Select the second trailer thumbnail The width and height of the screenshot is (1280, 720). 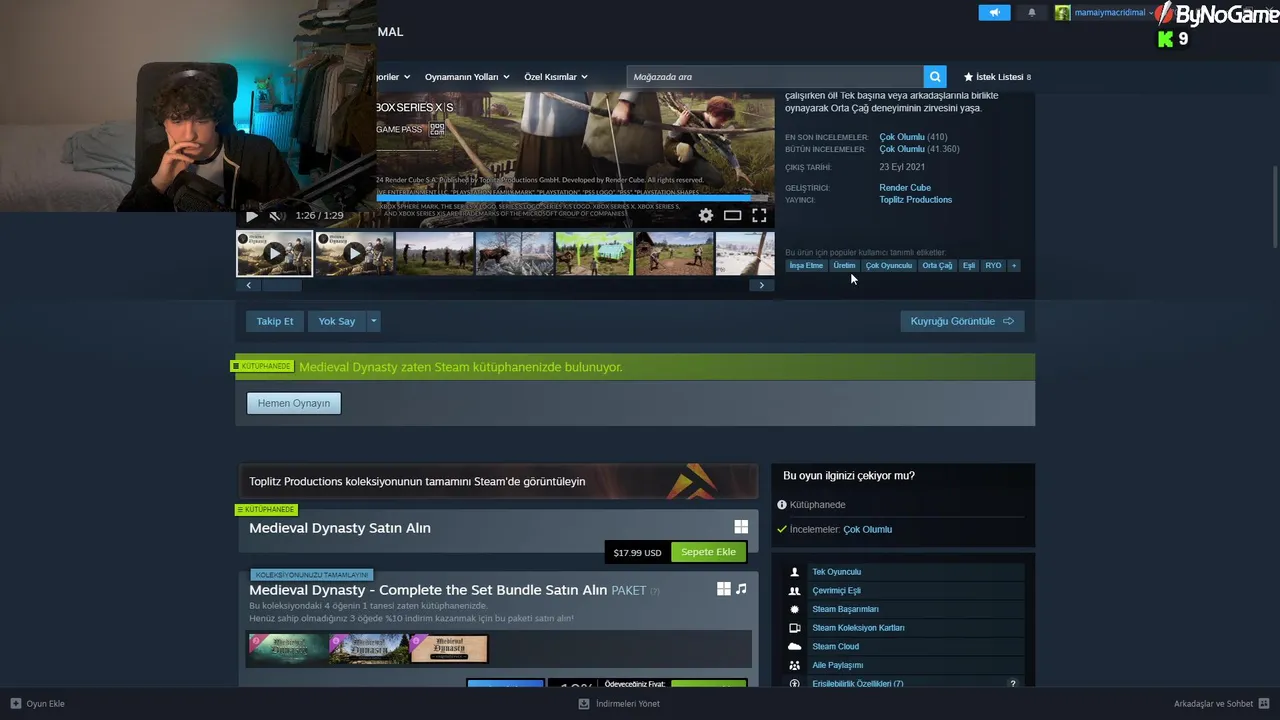[x=354, y=253]
